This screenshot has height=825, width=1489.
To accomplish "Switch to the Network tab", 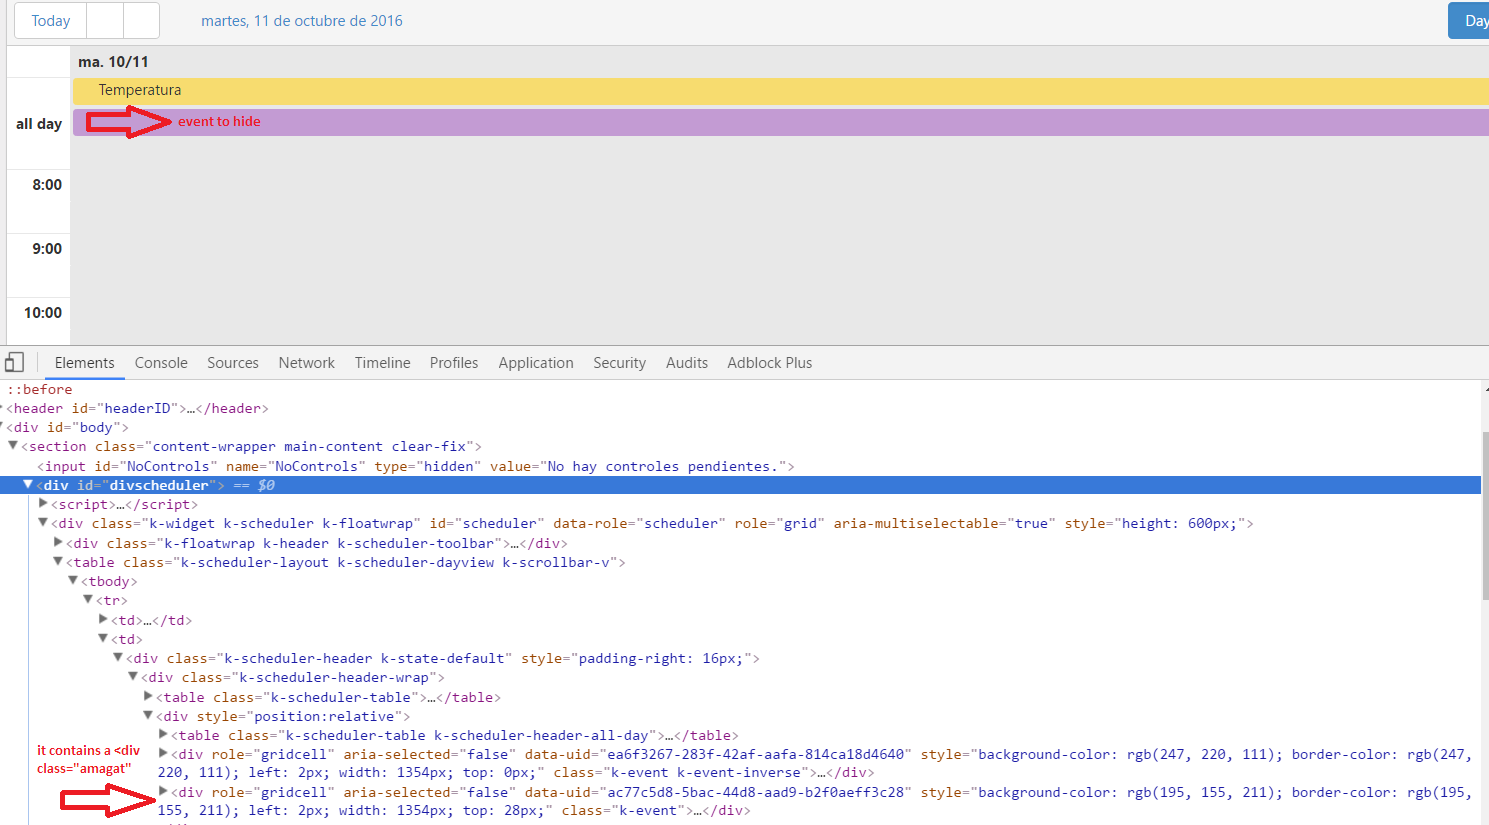I will coord(307,363).
